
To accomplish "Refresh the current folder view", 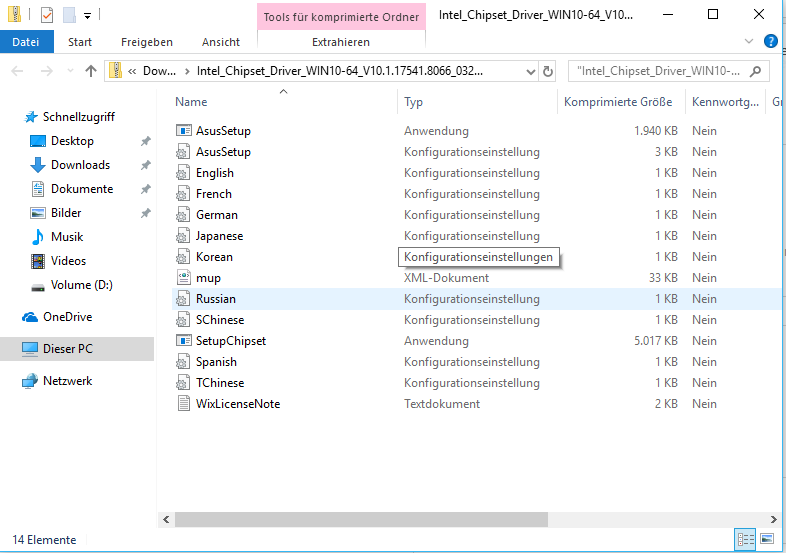I will 548,72.
